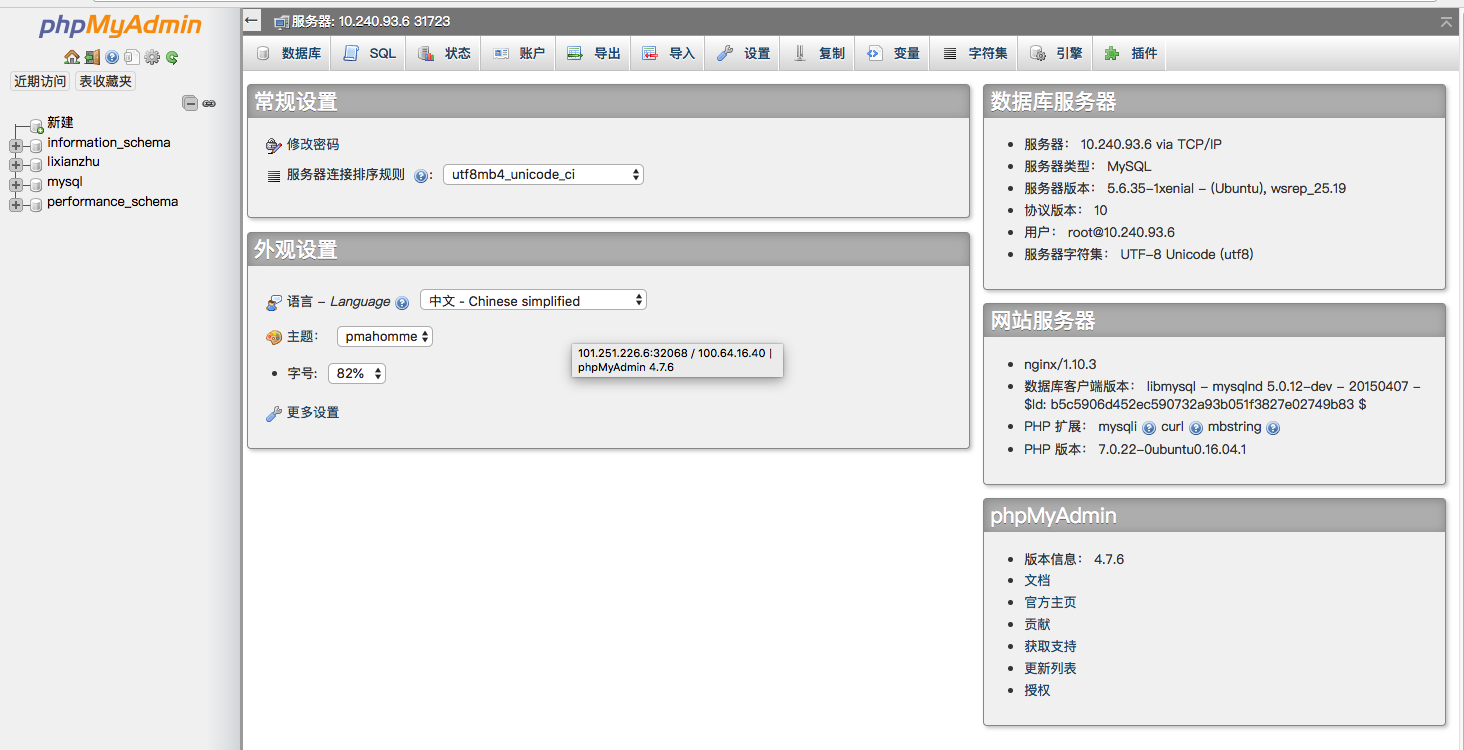Expand the performance_schema tree node

[16, 204]
